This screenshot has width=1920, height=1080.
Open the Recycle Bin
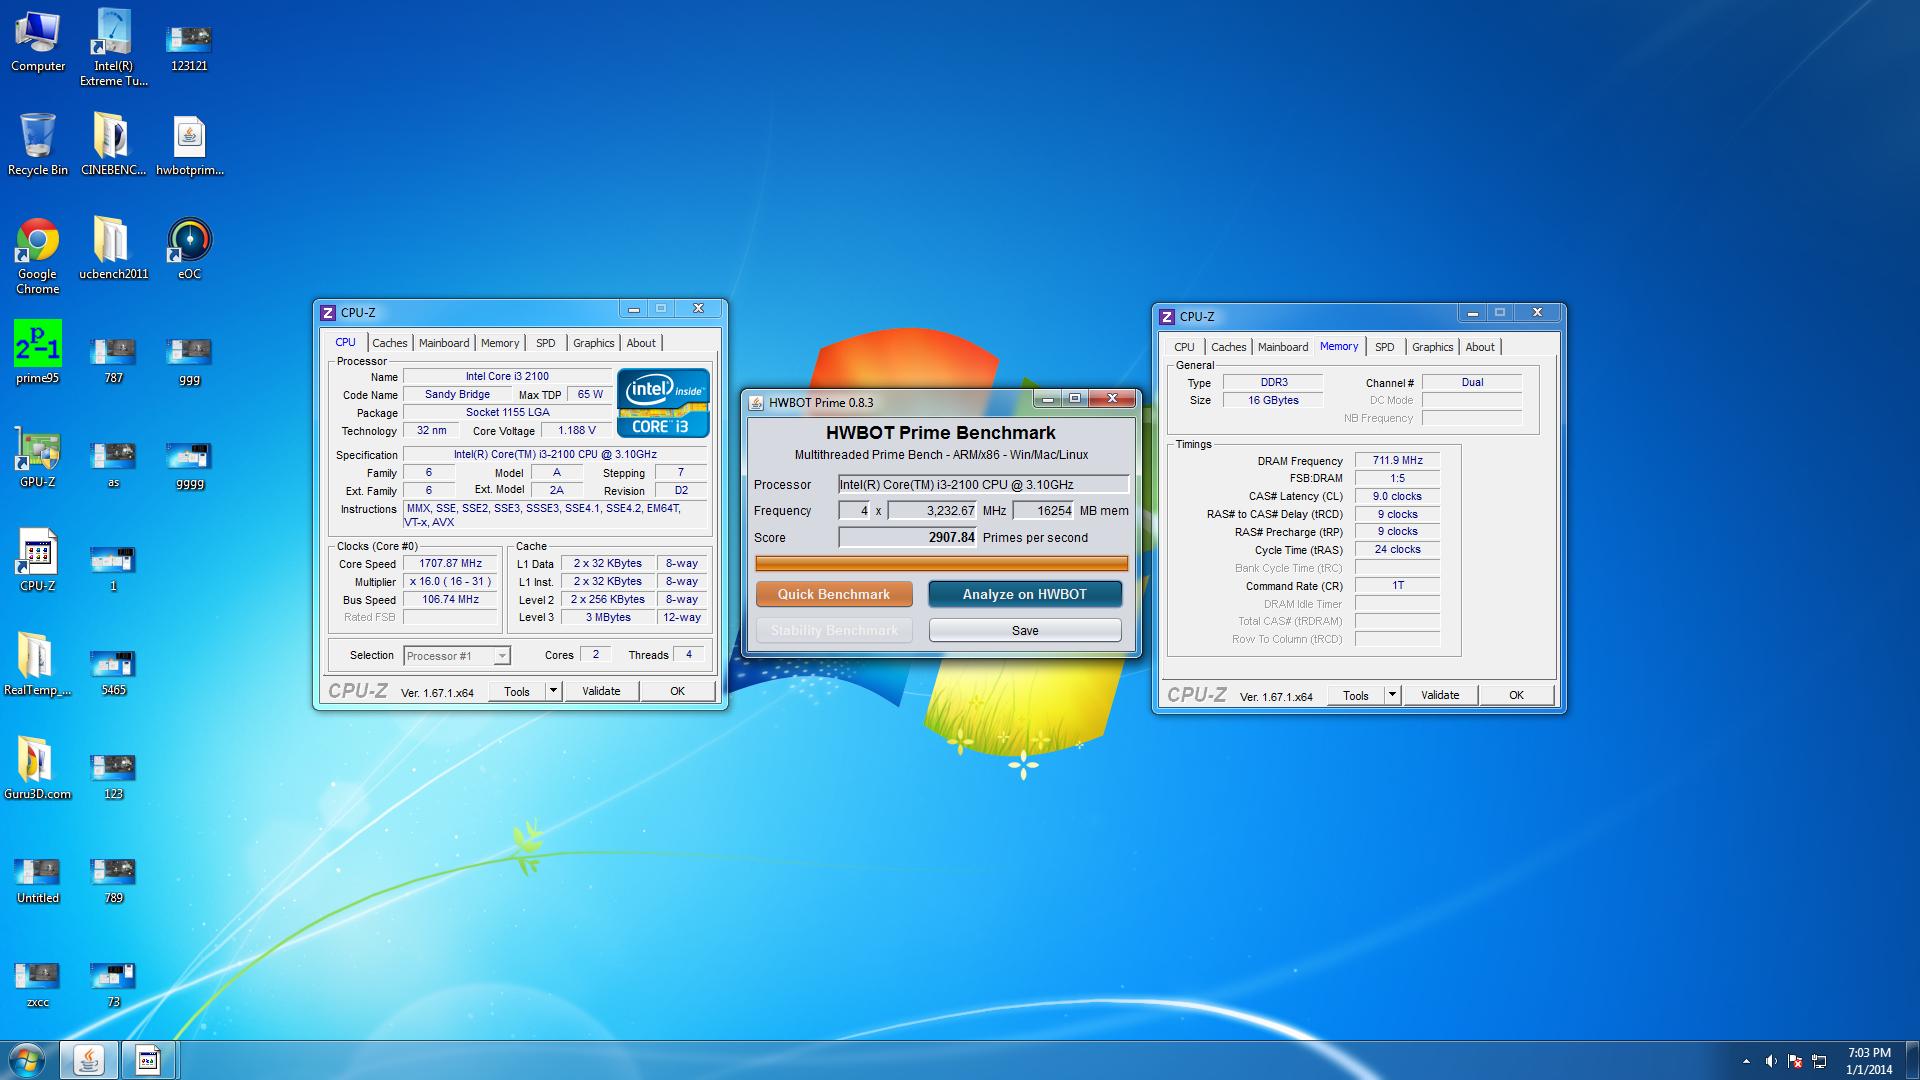(38, 145)
